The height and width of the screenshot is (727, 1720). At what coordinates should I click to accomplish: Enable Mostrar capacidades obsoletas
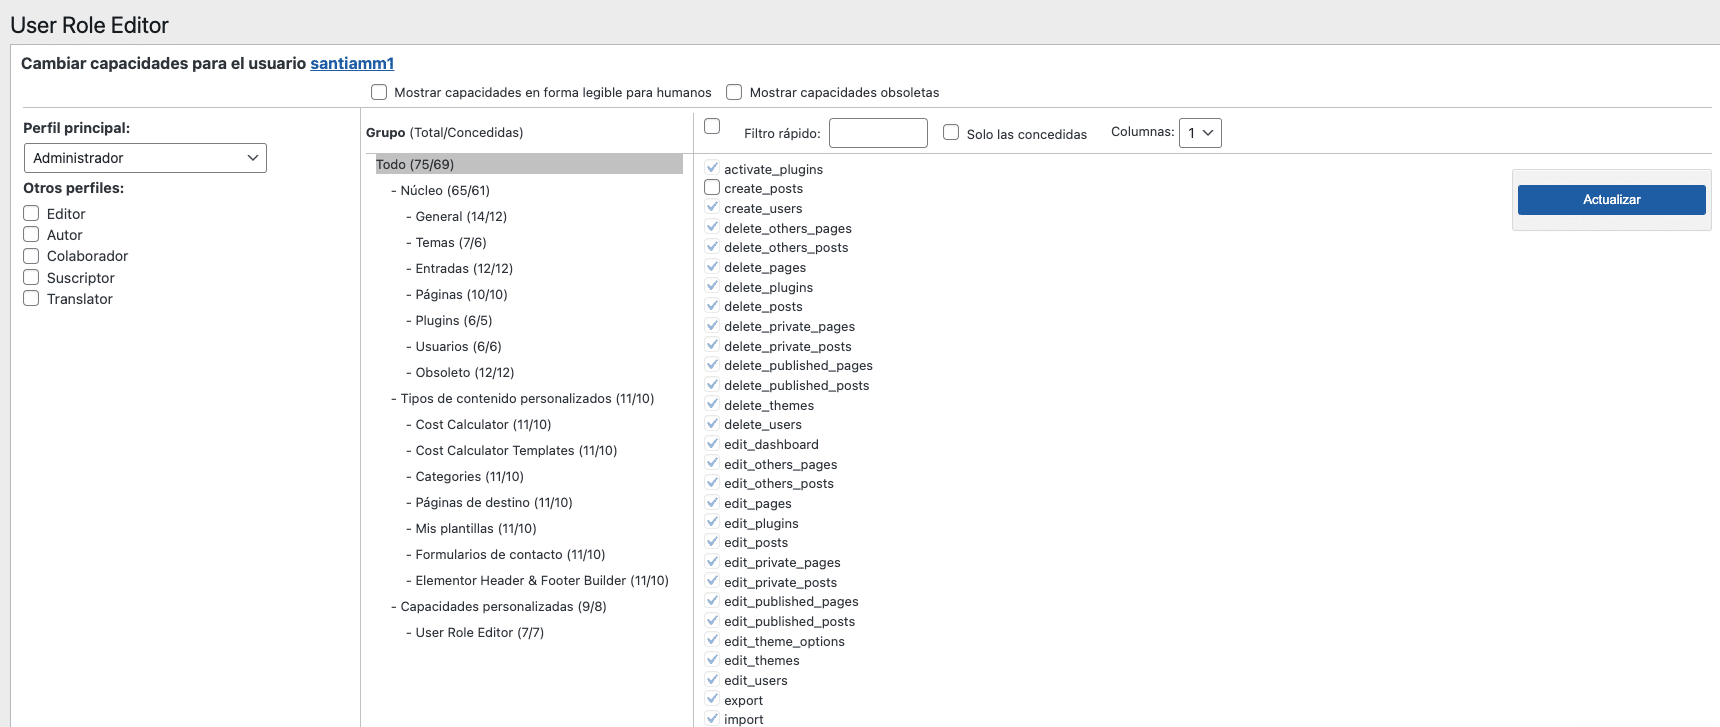point(734,92)
